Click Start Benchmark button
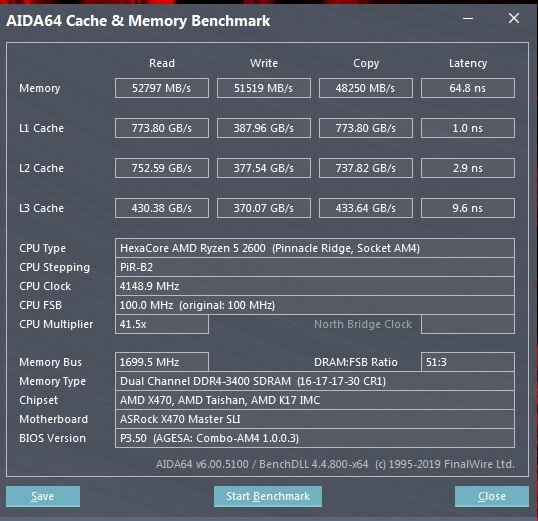 pos(268,496)
